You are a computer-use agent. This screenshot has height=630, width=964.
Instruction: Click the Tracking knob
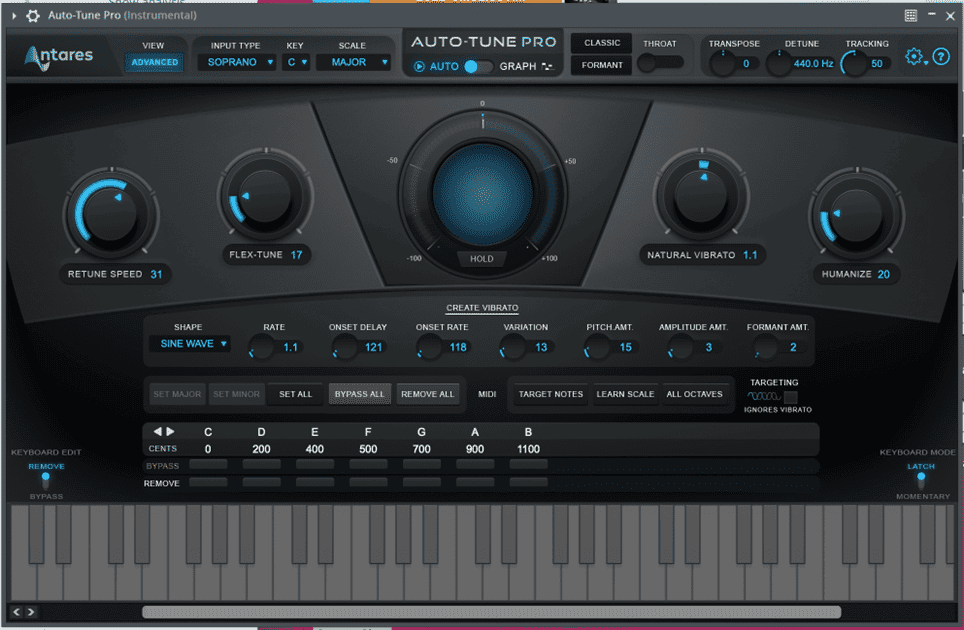tap(854, 63)
